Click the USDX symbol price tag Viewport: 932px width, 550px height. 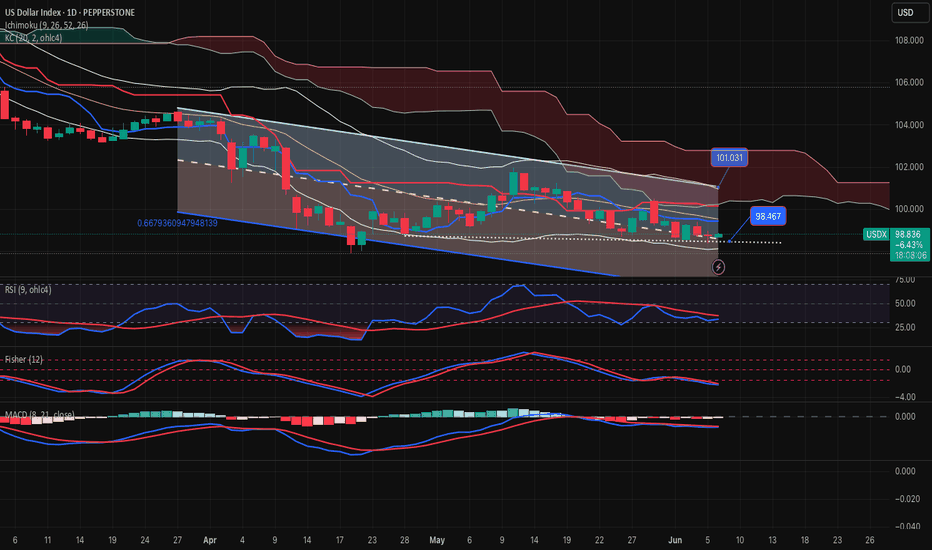pyautogui.click(x=876, y=234)
